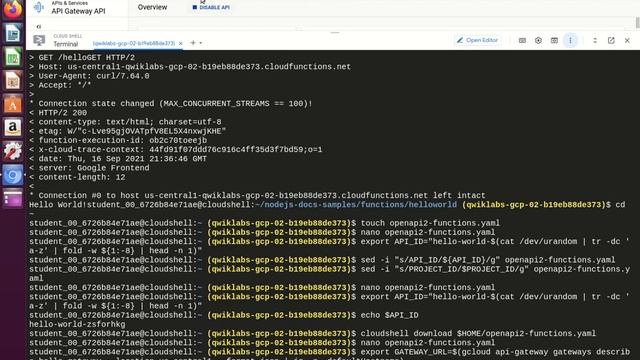Add a new Cloud Shell terminal tab
The image size is (640, 360).
coord(193,42)
